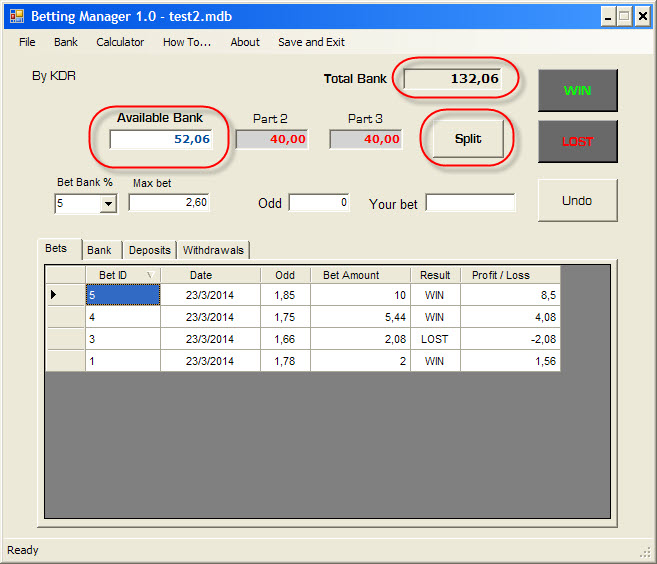Open the Calculator menu
Screen dimensions: 657x564
120,42
